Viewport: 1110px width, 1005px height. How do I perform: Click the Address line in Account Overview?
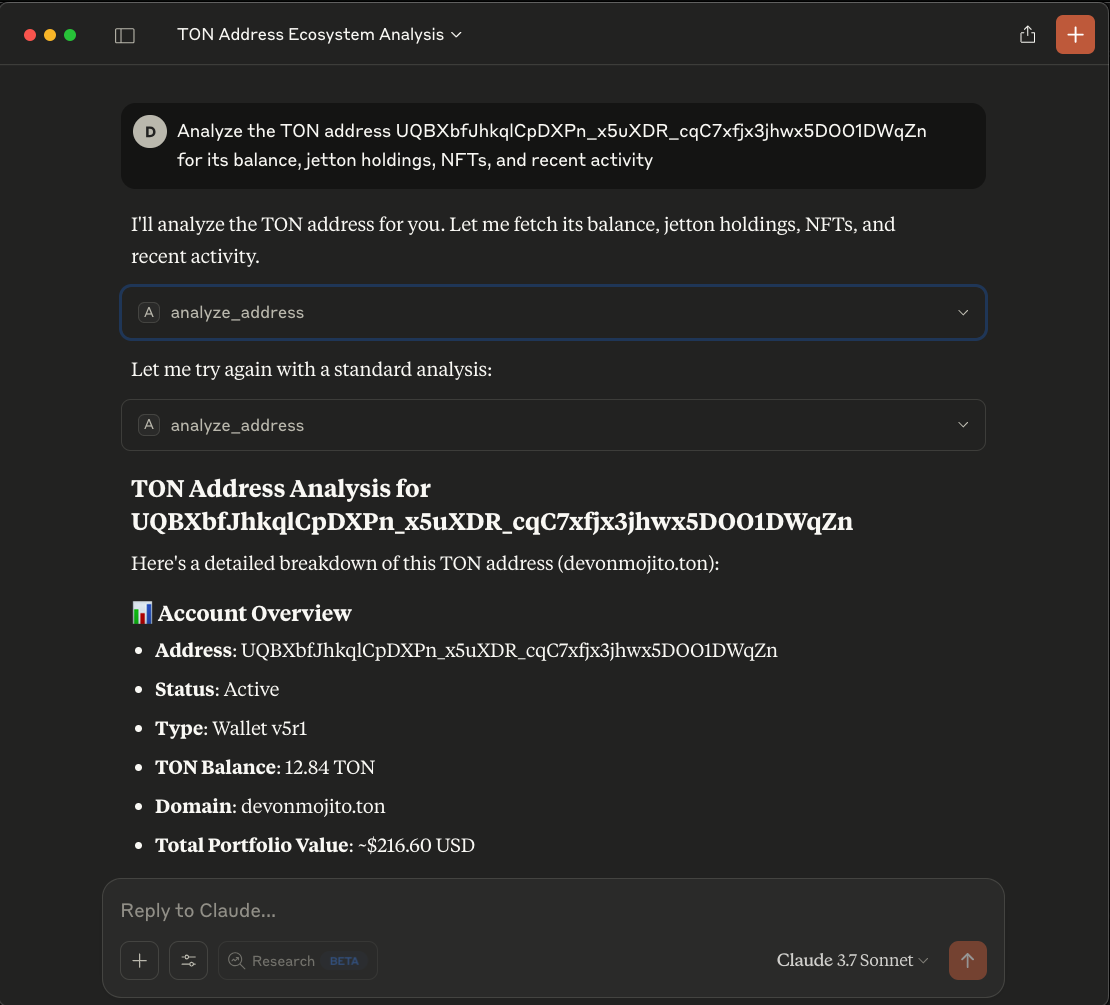pos(466,650)
